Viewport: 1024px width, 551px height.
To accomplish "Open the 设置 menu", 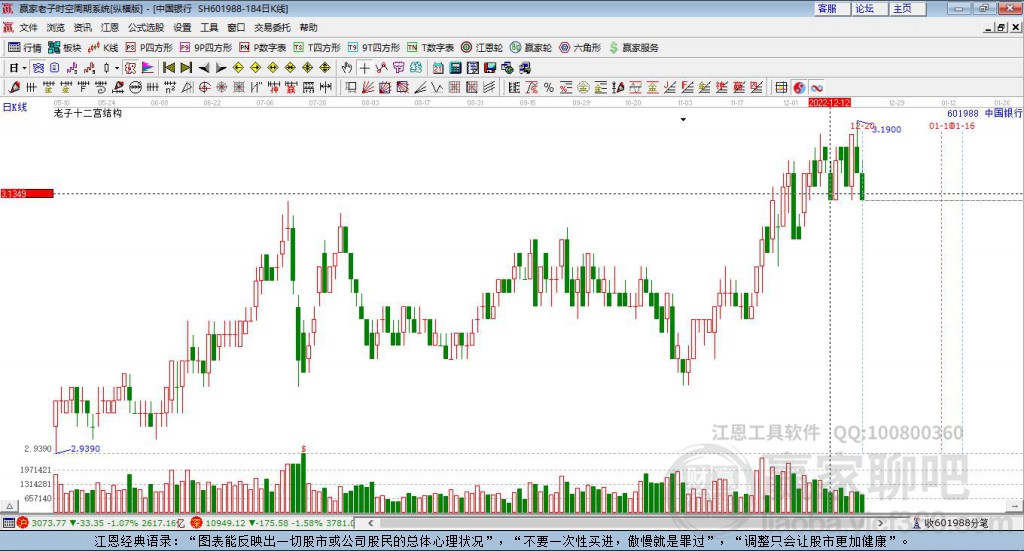I will click(182, 27).
